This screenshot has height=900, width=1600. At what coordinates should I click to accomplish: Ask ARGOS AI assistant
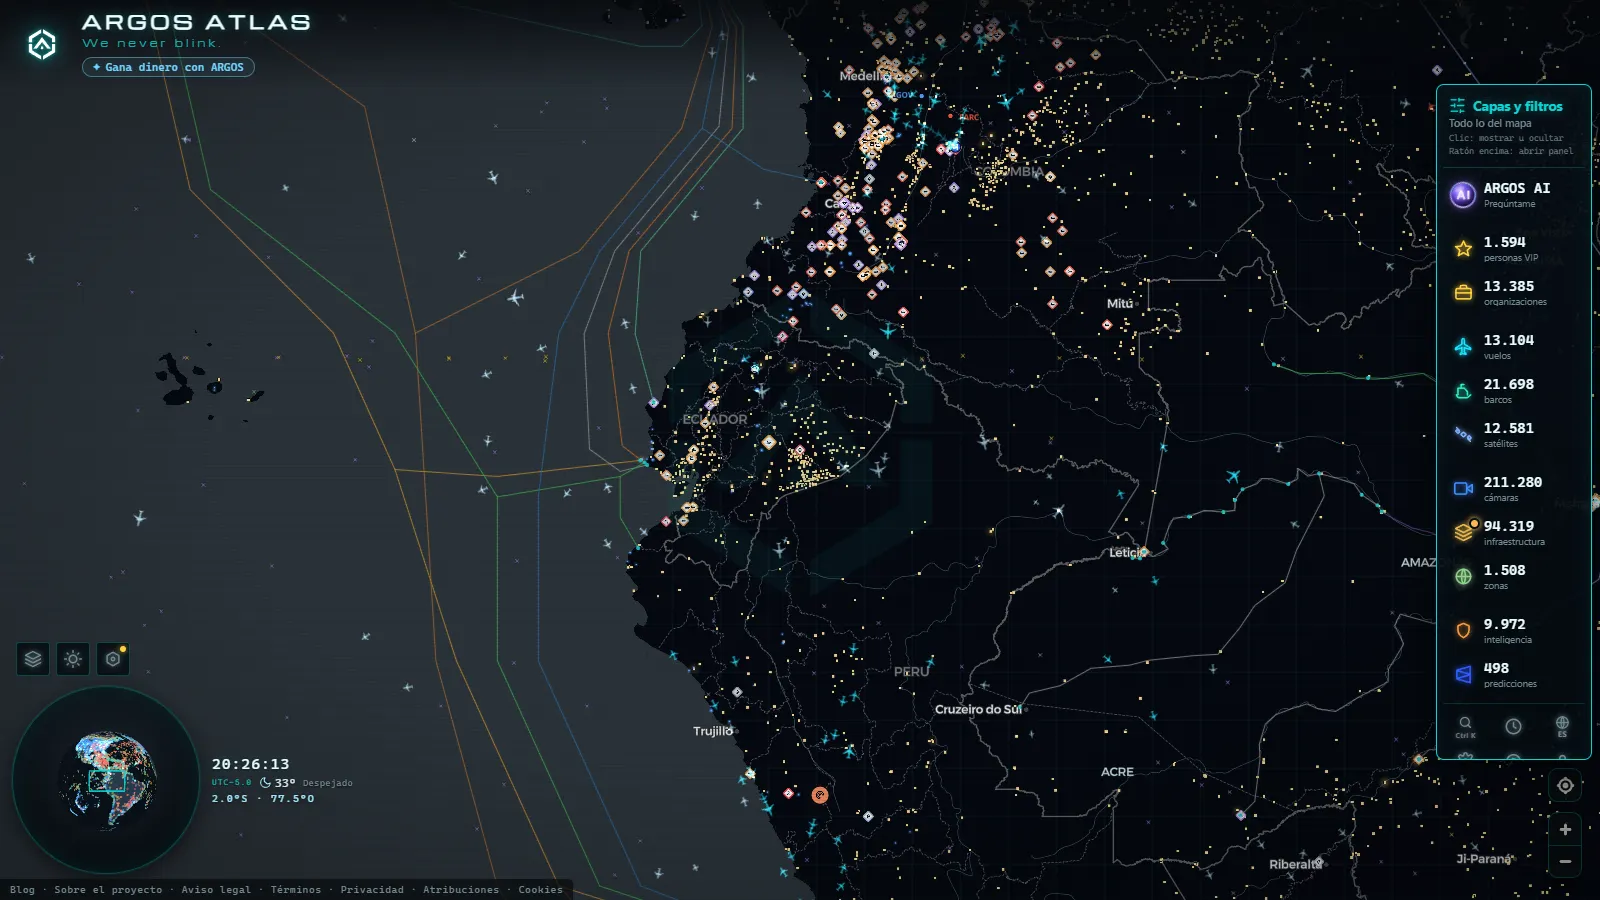tap(1513, 194)
